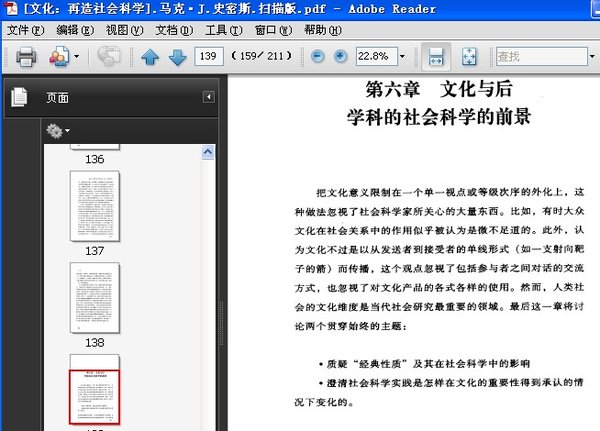This screenshot has height=431, width=600.
Task: Click the panel splitter grip handle
Action: (x=221, y=323)
